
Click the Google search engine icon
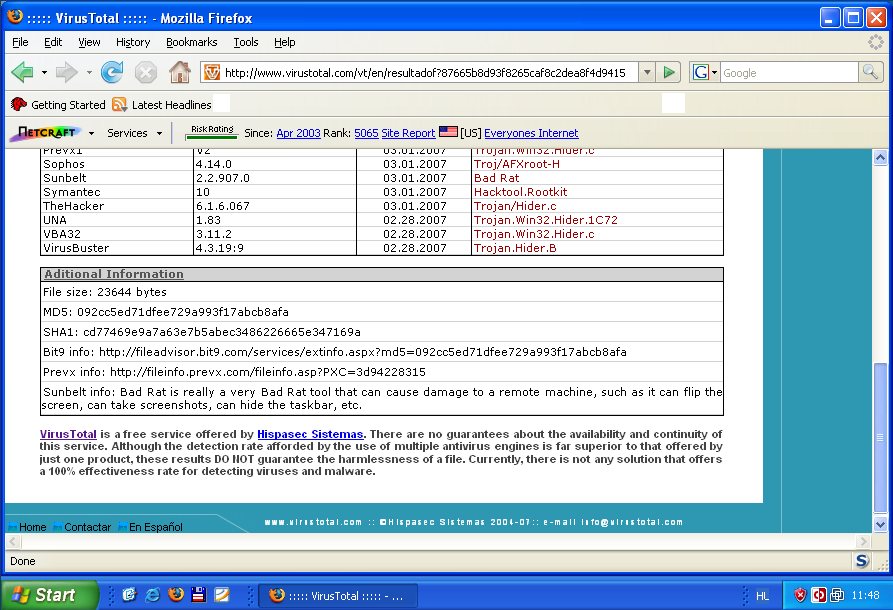tap(700, 72)
